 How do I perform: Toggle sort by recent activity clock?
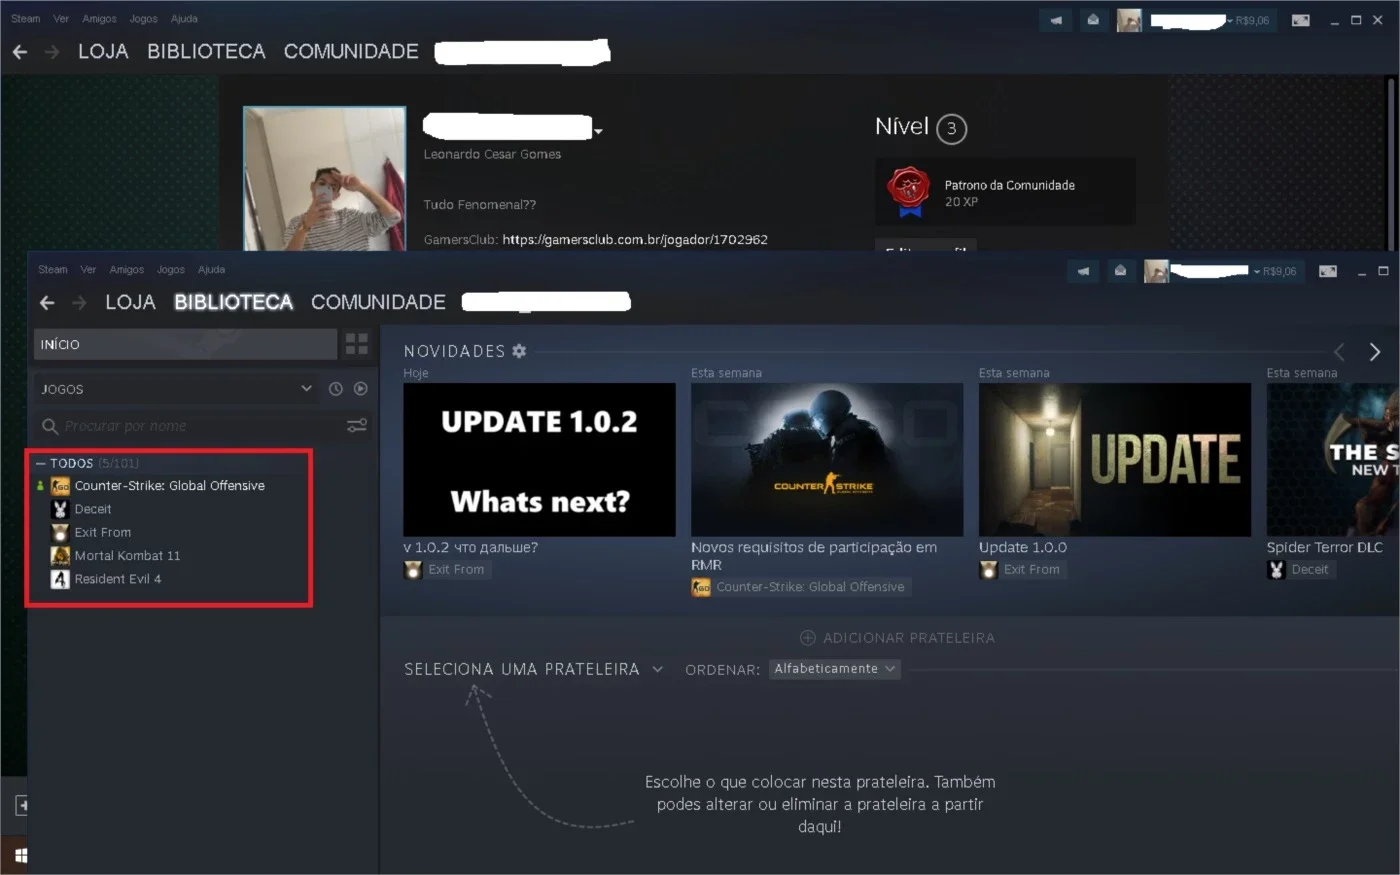point(336,389)
